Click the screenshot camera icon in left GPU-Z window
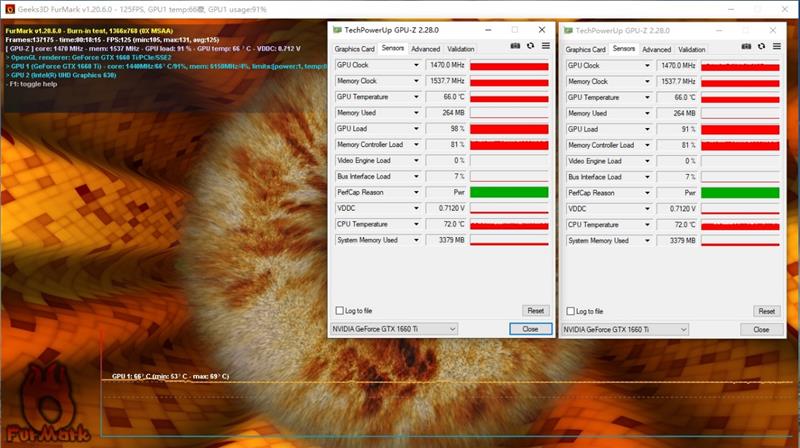Viewport: 800px width, 448px height. pos(516,46)
